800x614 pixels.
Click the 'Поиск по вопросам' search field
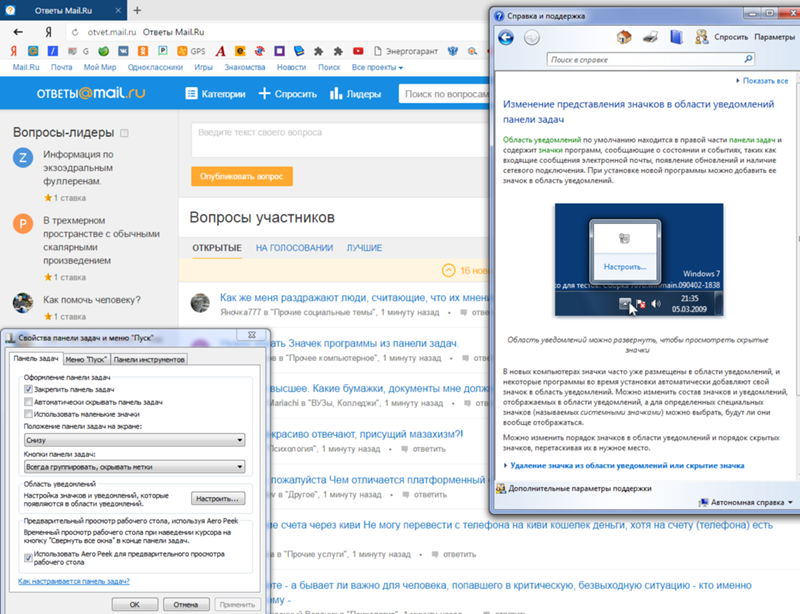(x=444, y=94)
